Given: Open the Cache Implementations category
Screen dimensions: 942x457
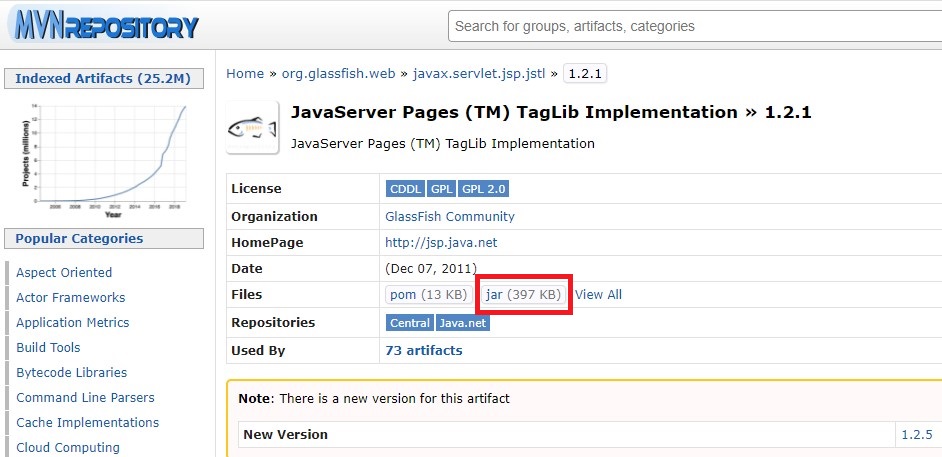Looking at the screenshot, I should [87, 423].
